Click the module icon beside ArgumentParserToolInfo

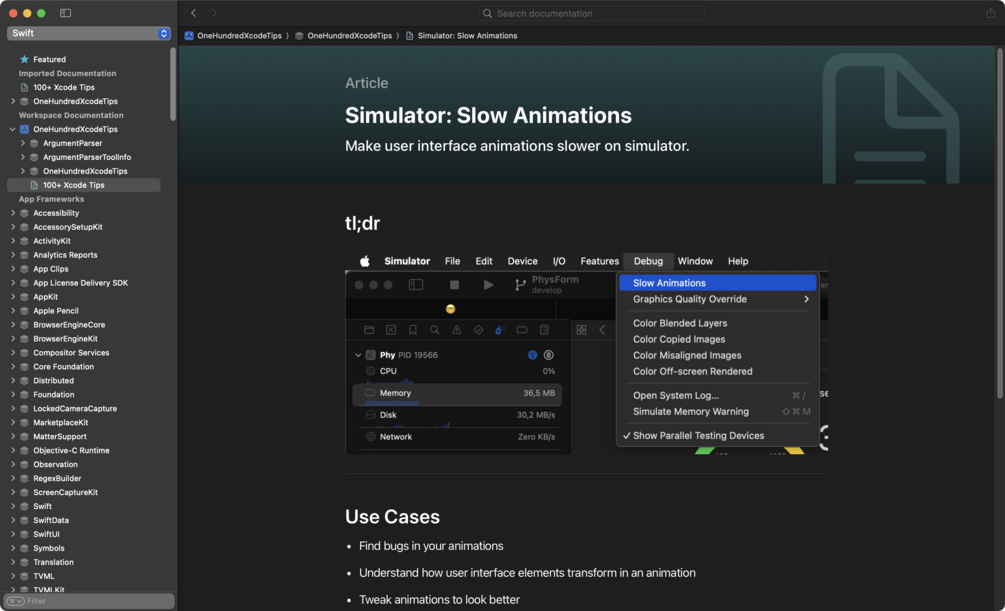coord(34,157)
